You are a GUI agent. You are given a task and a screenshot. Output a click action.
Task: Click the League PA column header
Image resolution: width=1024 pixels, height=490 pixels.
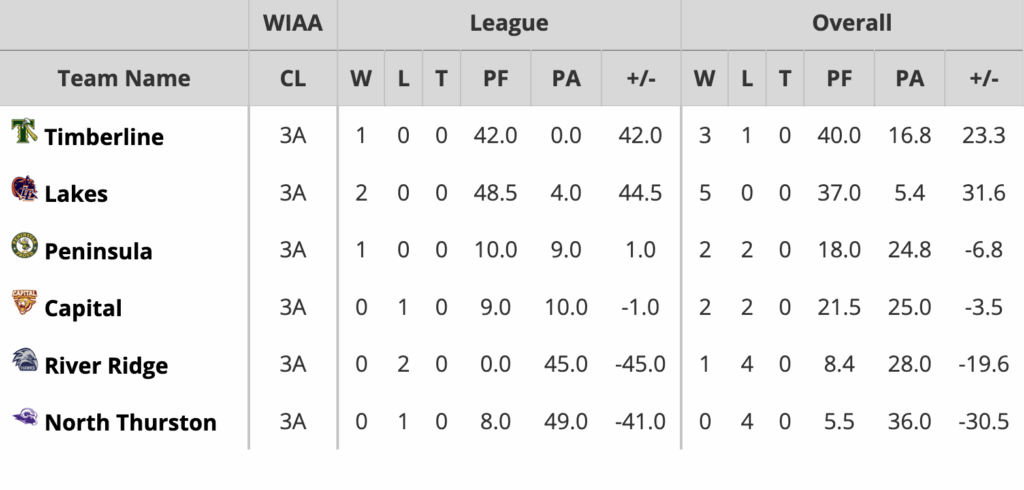(x=566, y=78)
